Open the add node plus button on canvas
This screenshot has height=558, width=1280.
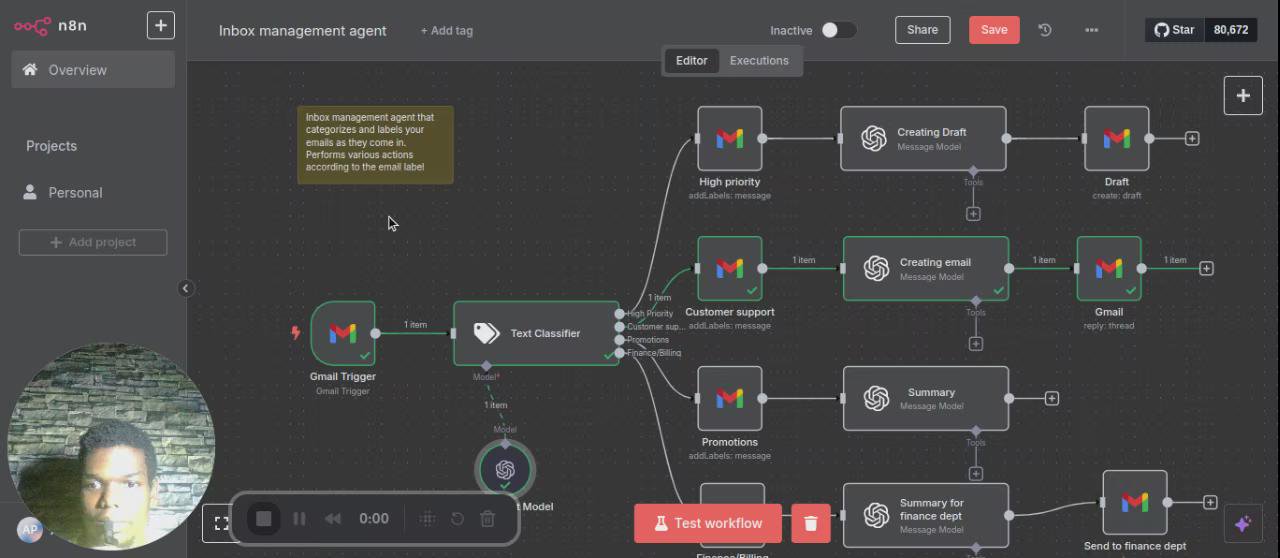(x=1243, y=96)
